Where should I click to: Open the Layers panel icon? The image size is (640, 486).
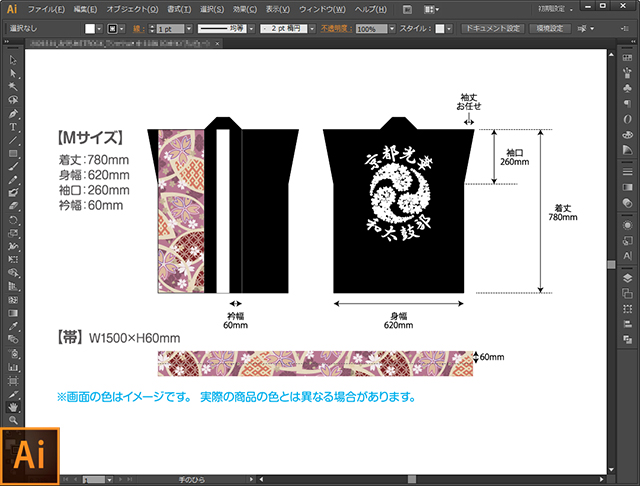(x=627, y=278)
